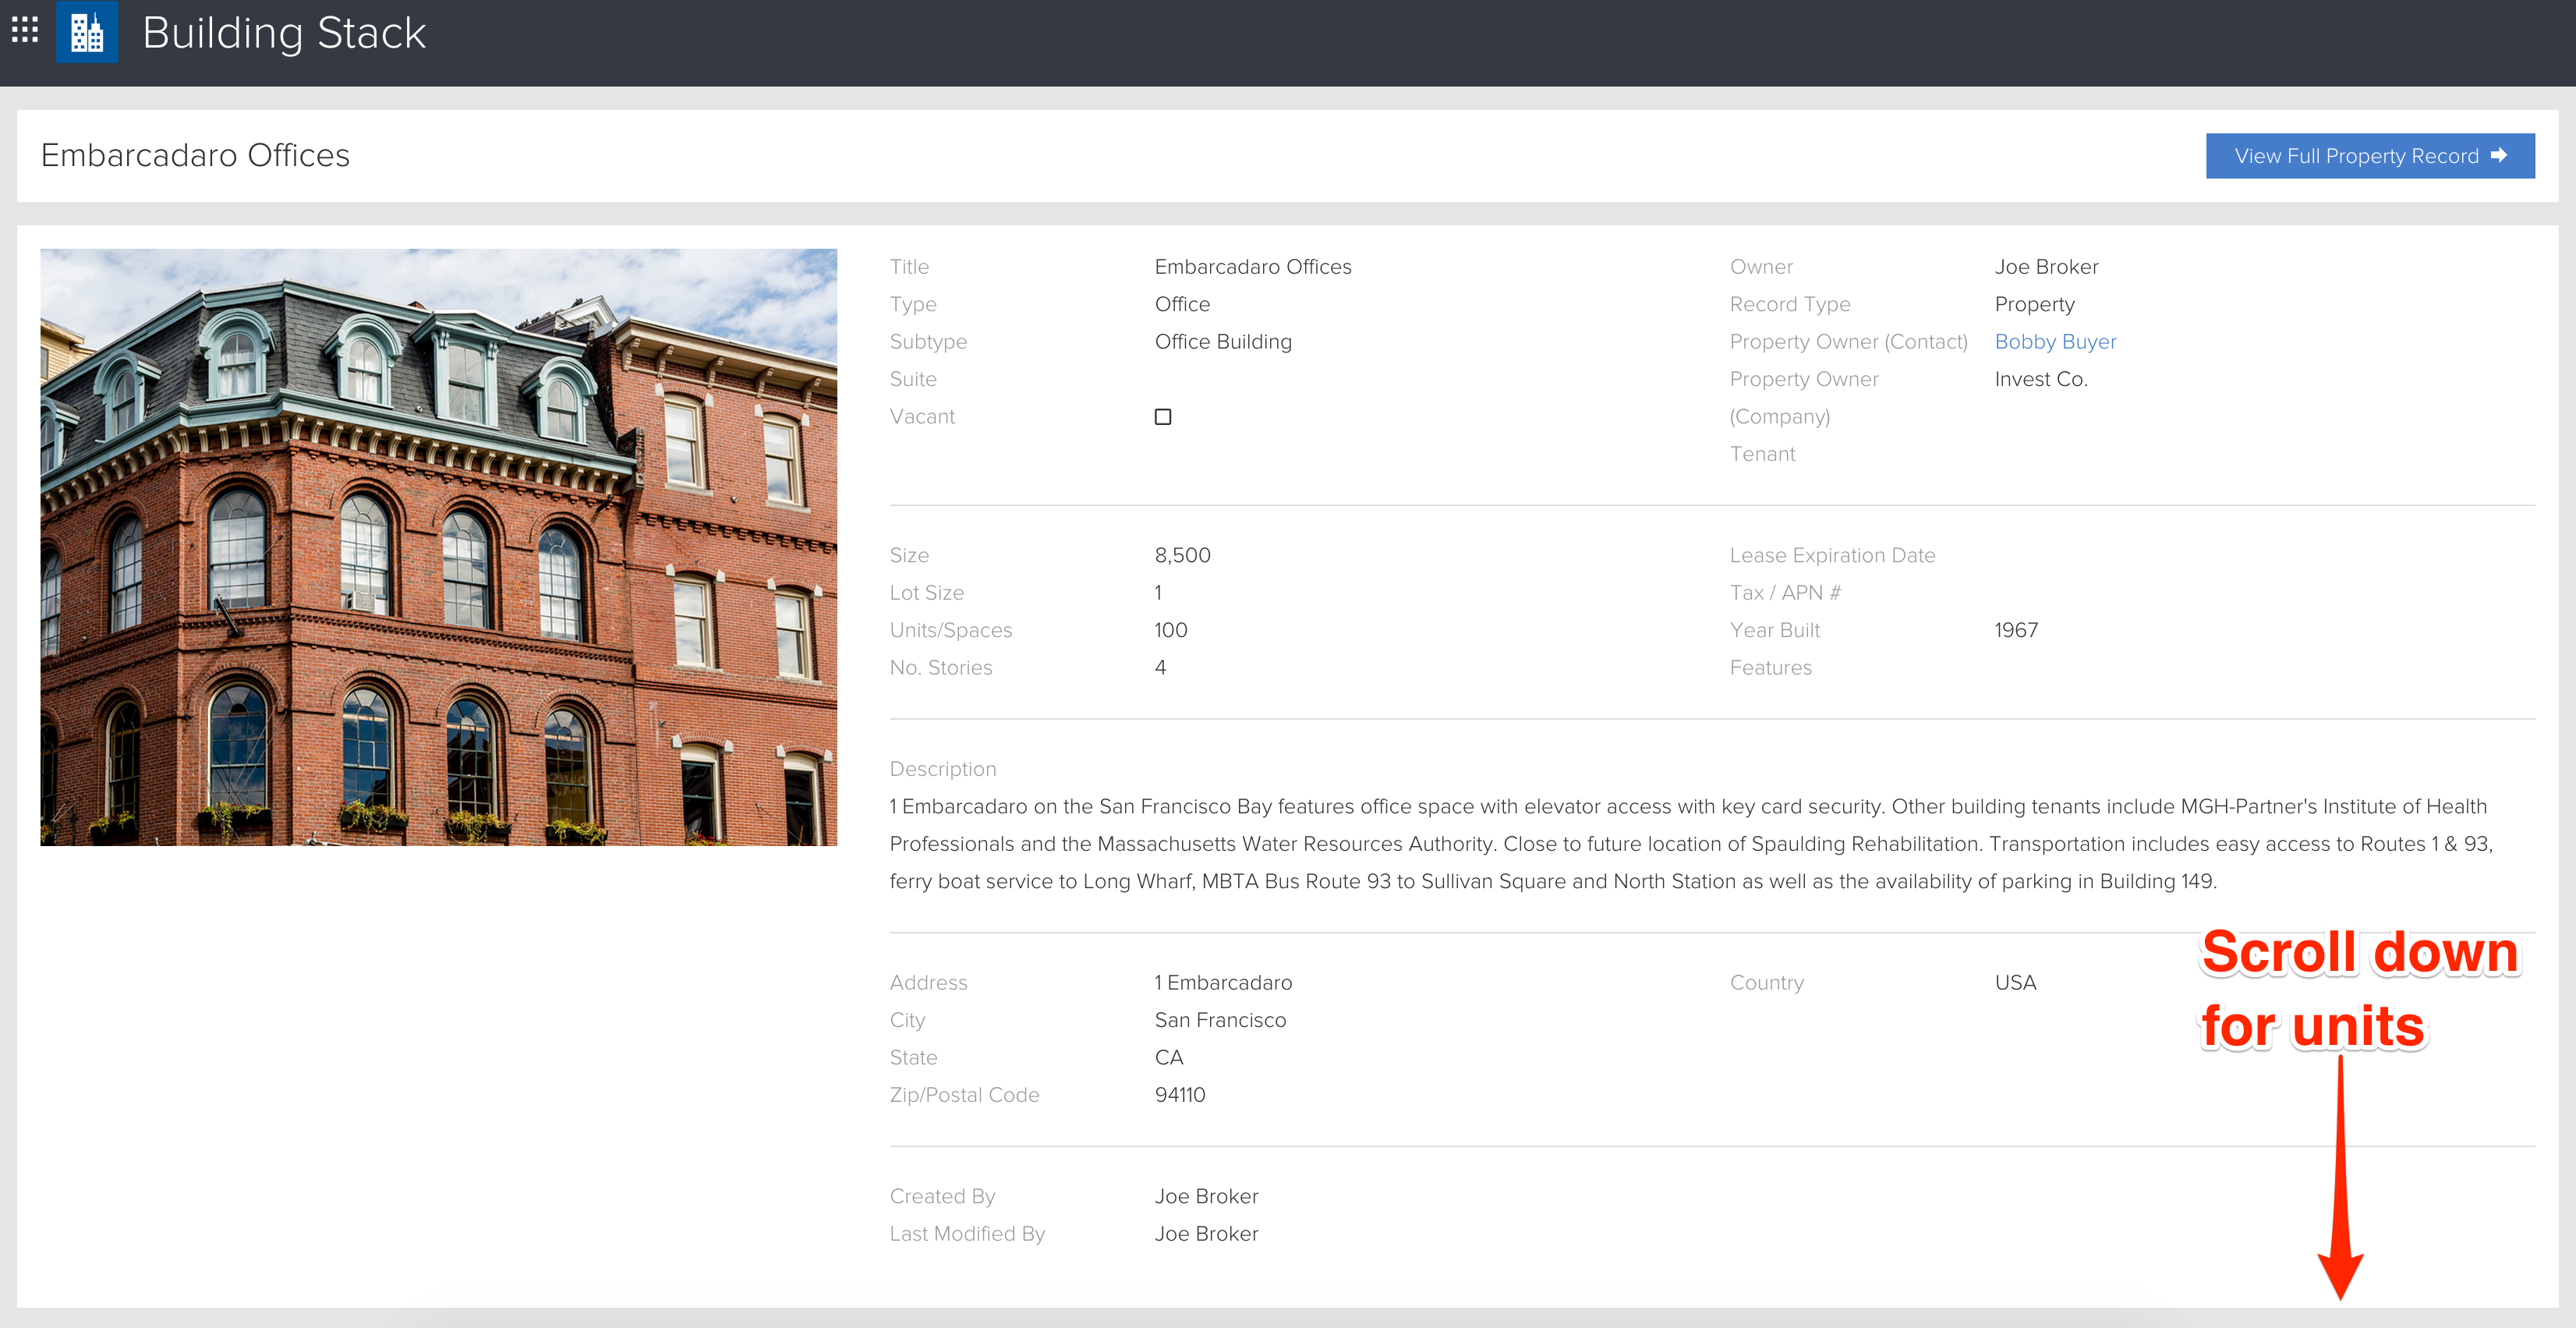Select the address 1 Embarcadaro
2576x1328 pixels.
click(x=1223, y=982)
